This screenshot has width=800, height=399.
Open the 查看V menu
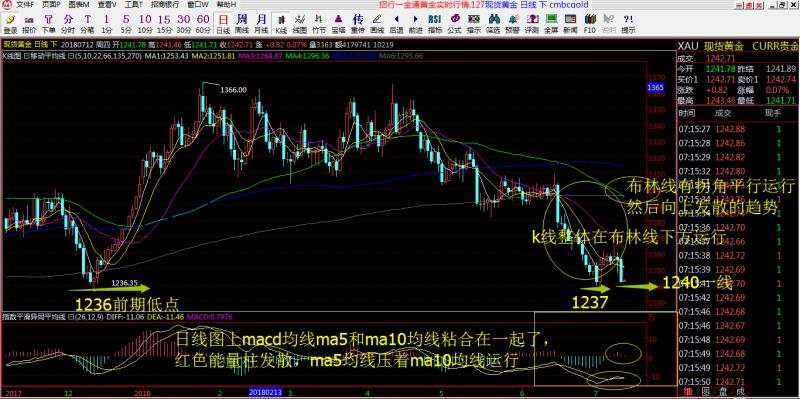(107, 5)
